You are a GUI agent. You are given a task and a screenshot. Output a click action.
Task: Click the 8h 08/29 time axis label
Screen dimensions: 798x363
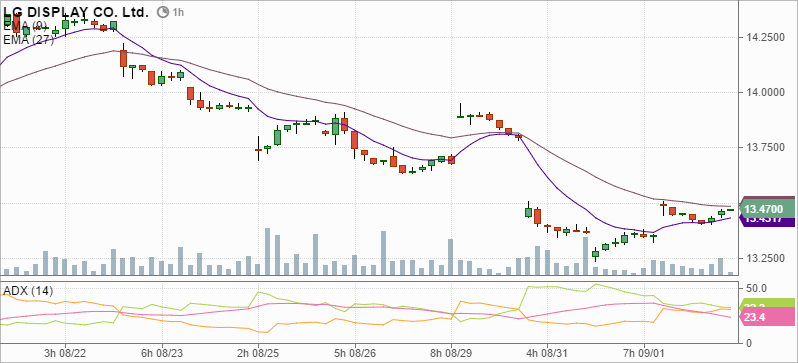click(x=452, y=352)
